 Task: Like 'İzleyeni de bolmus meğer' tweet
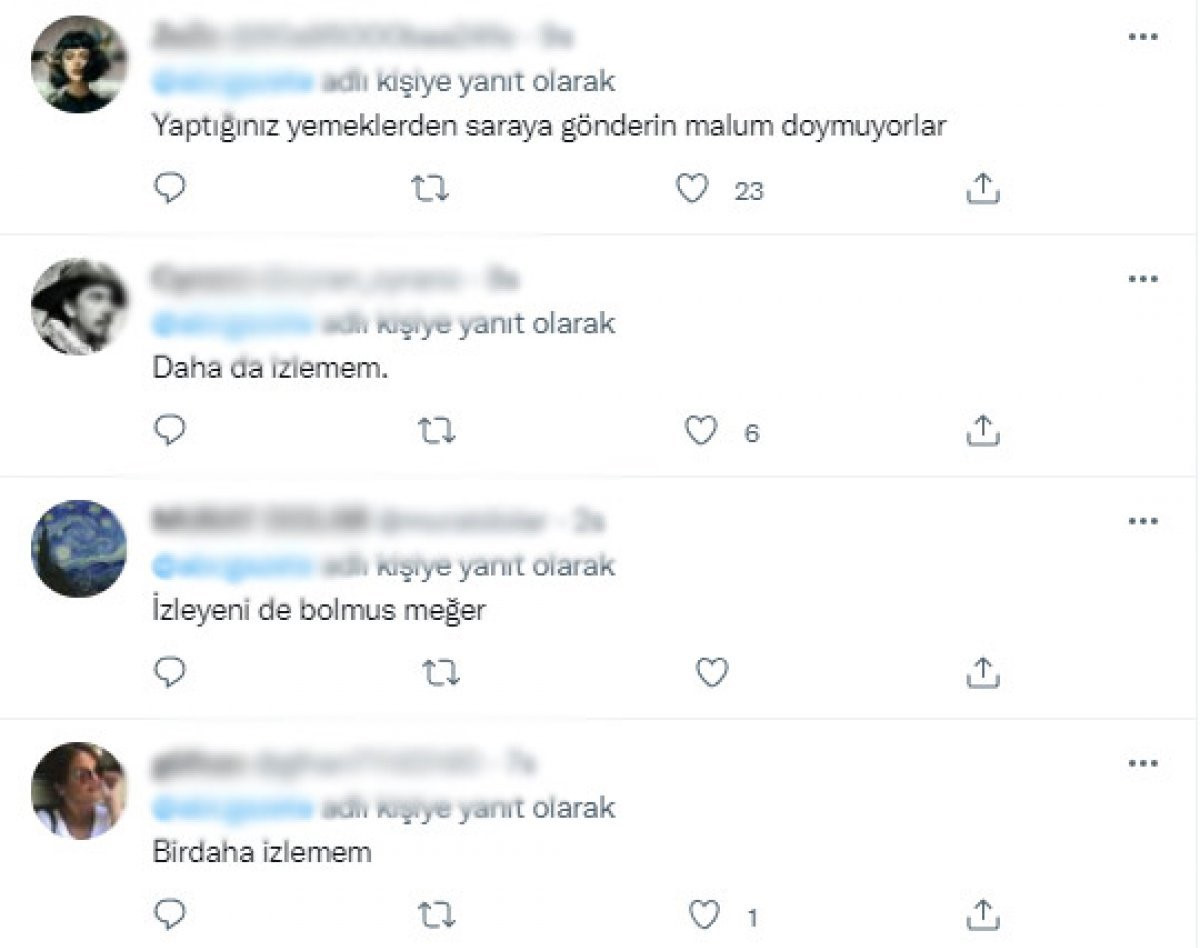pos(712,672)
